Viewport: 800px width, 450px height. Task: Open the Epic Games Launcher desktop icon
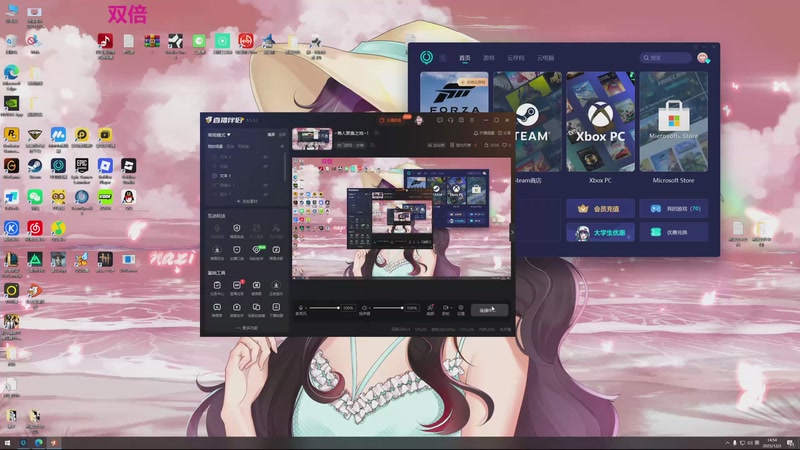pyautogui.click(x=82, y=166)
